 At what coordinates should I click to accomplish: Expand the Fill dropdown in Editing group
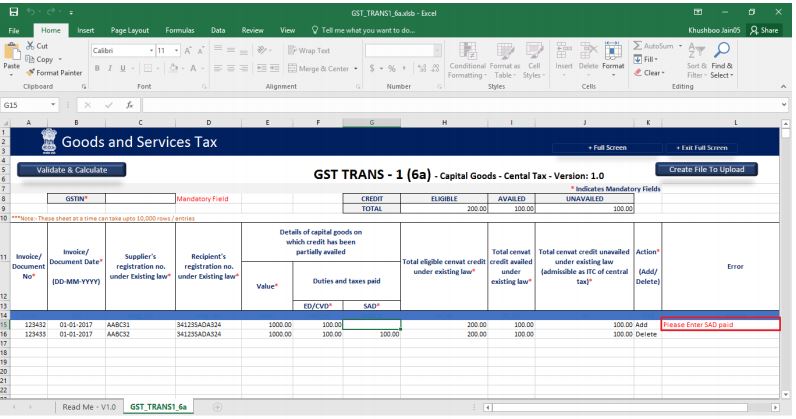tap(659, 61)
